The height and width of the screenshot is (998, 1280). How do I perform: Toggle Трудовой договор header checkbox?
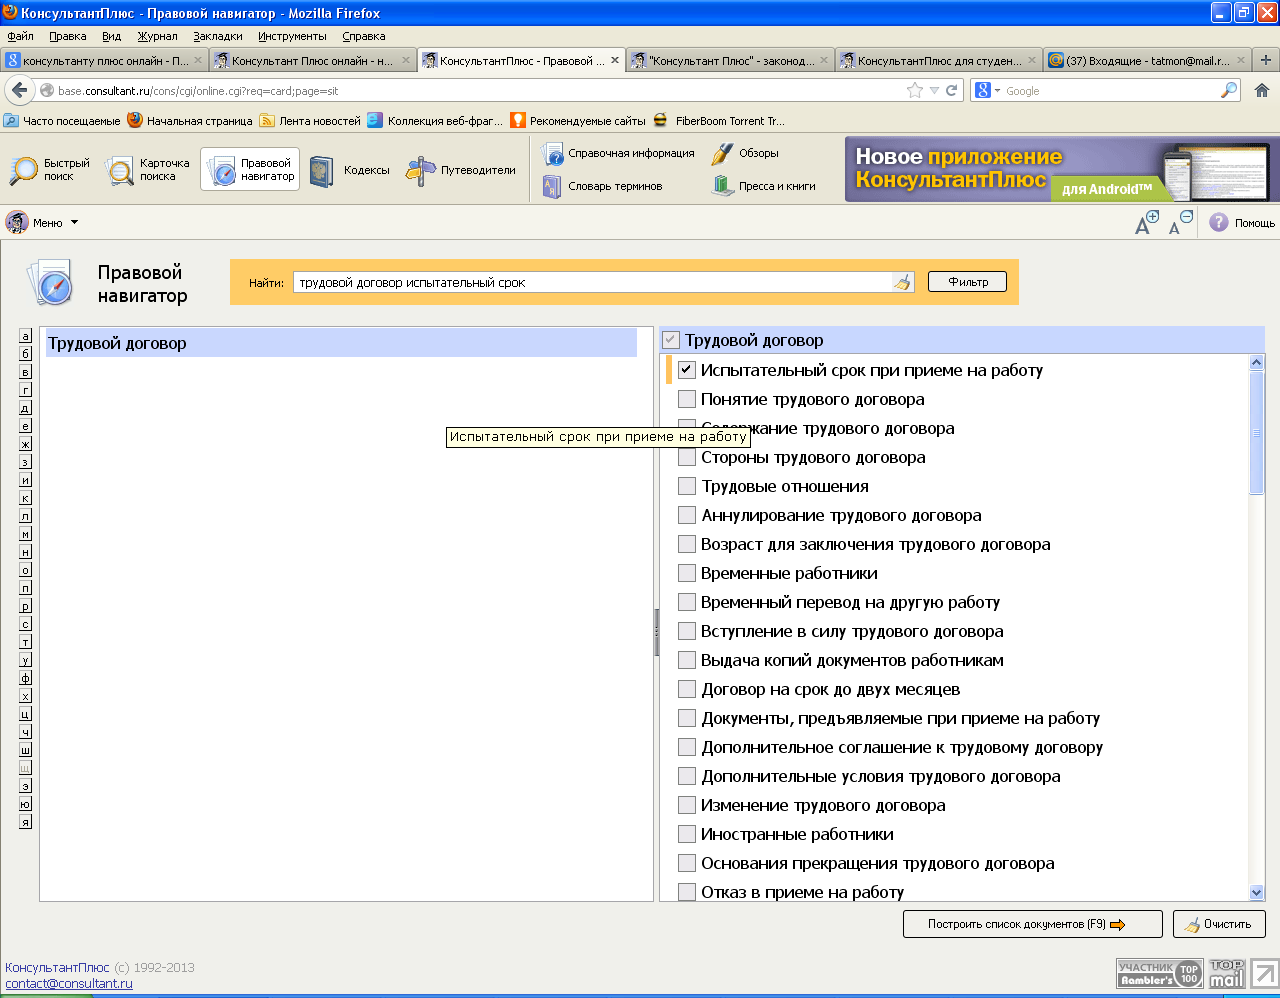click(x=671, y=340)
